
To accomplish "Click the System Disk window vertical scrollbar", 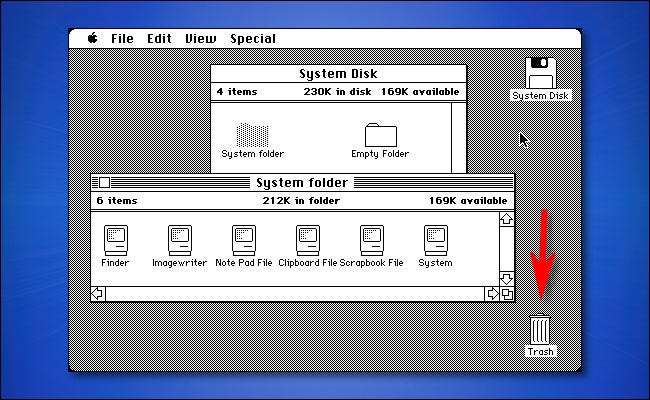I will point(458,138).
